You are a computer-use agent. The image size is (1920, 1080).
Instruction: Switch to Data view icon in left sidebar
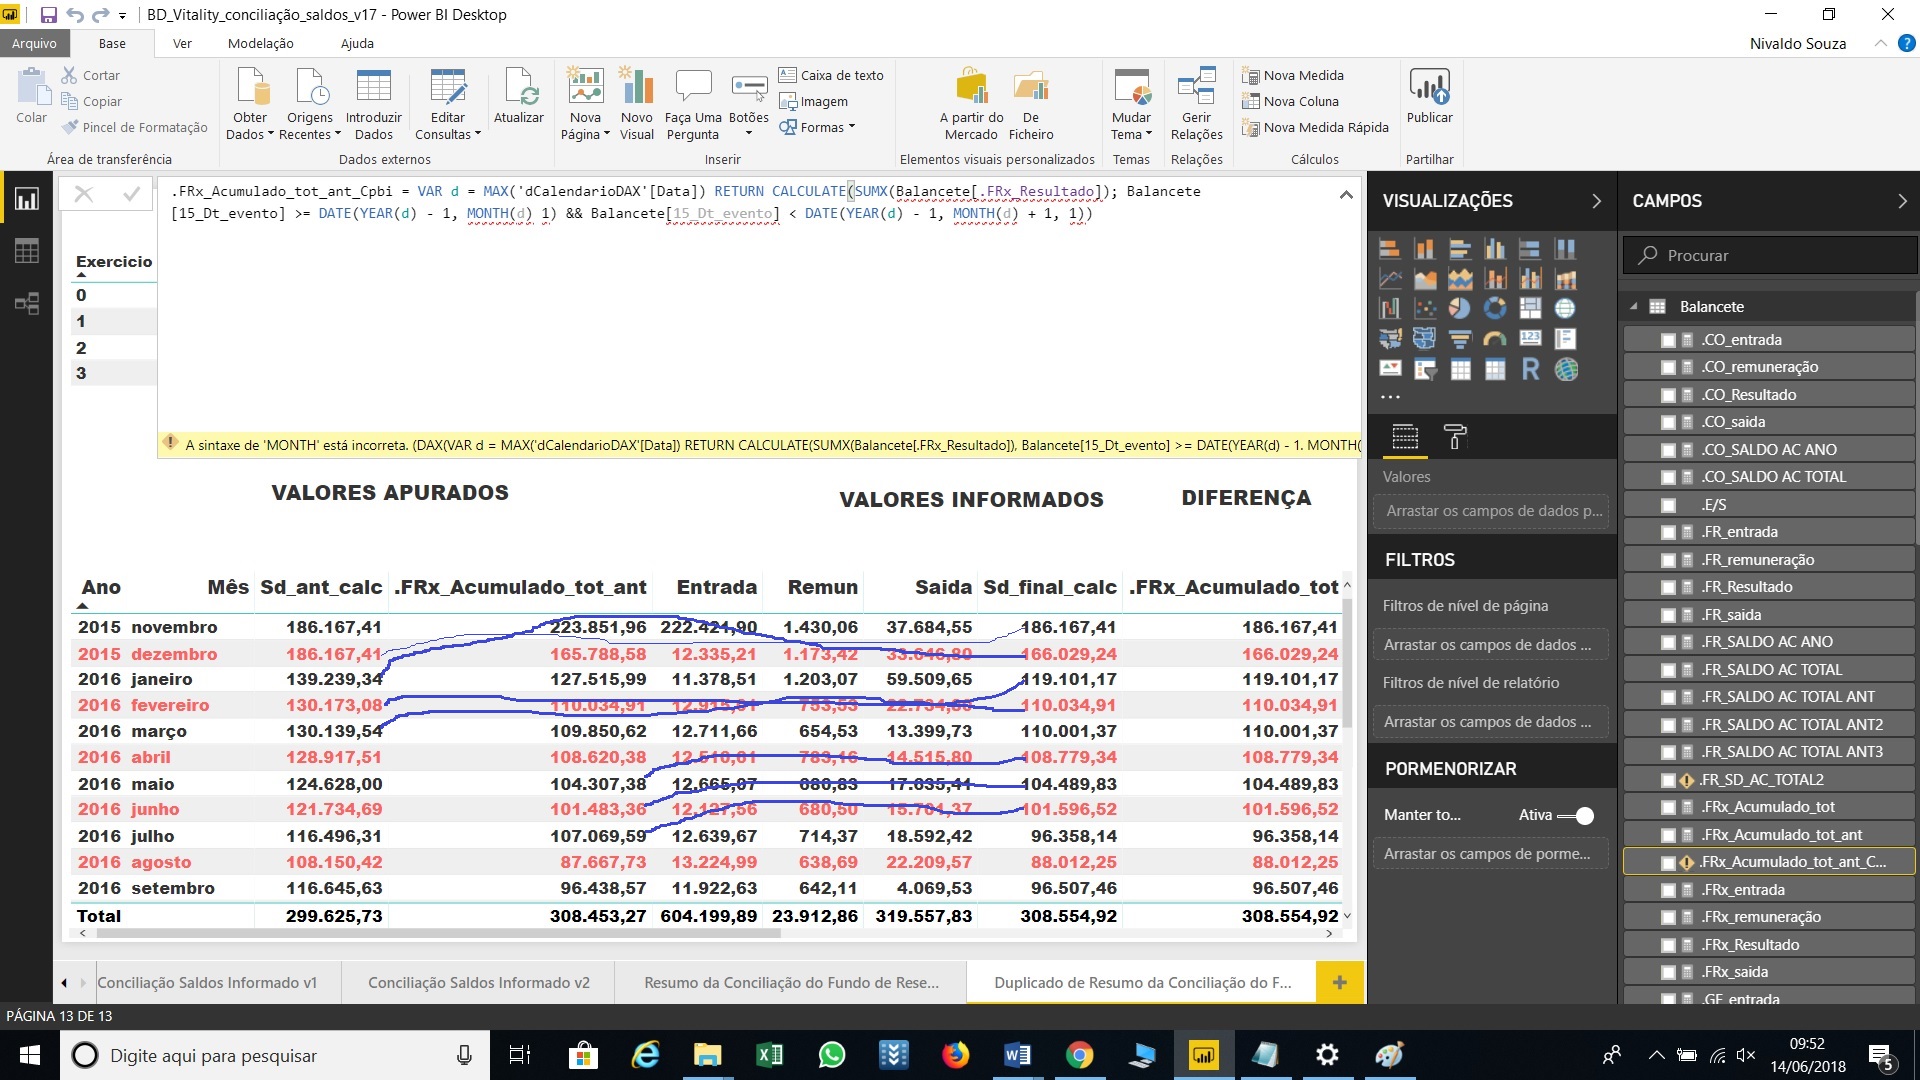[27, 251]
